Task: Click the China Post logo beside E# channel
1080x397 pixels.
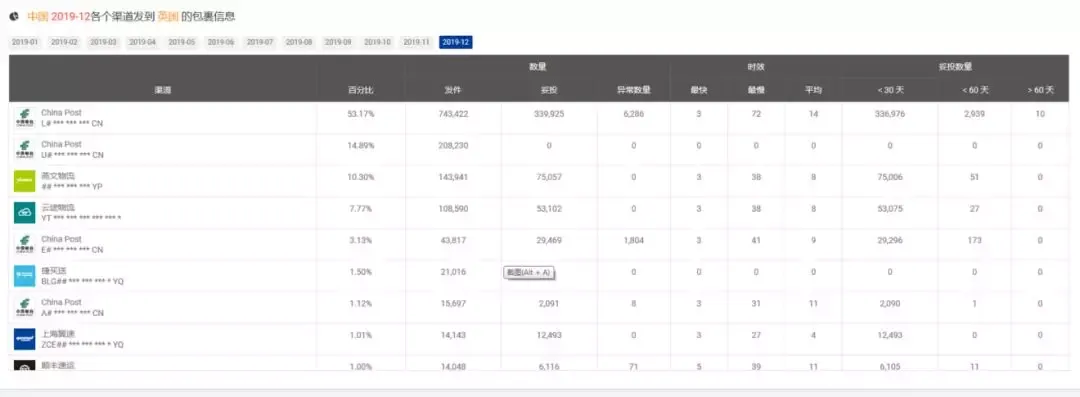Action: coord(25,244)
